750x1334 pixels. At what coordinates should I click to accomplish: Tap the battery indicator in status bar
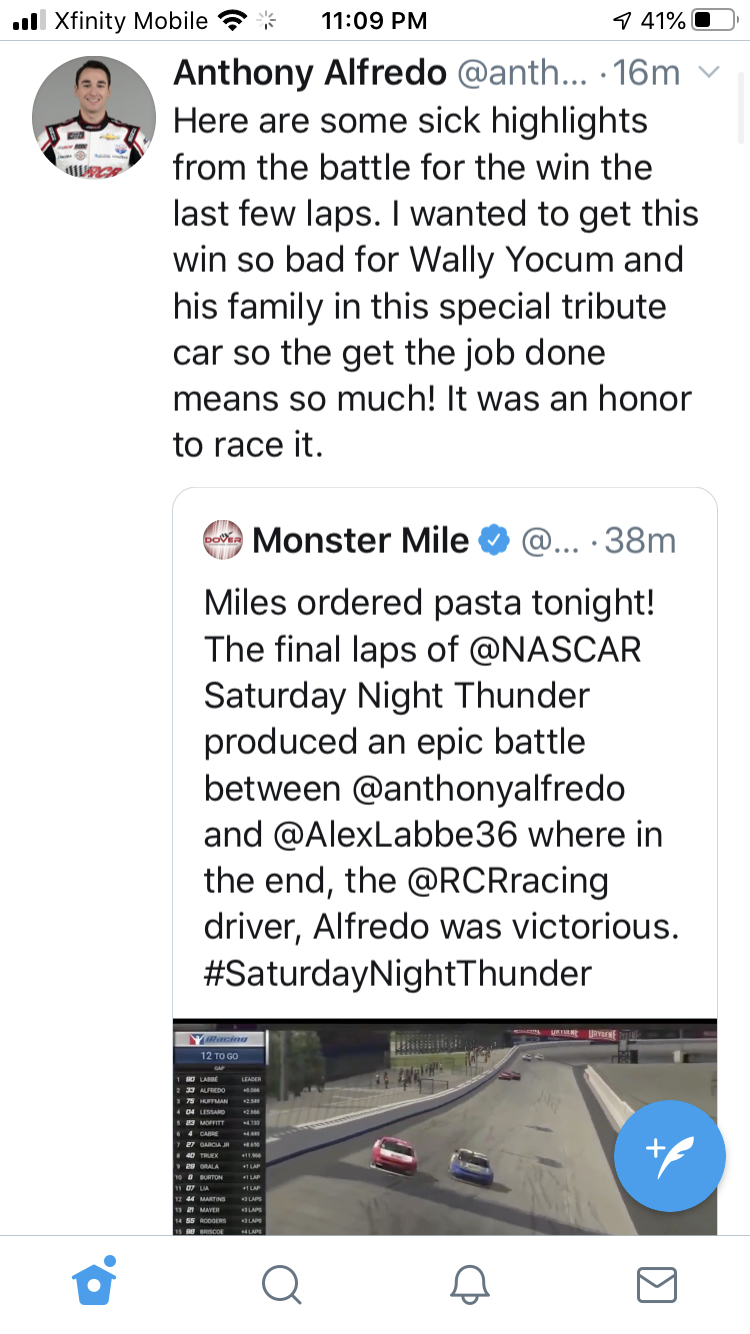point(713,20)
